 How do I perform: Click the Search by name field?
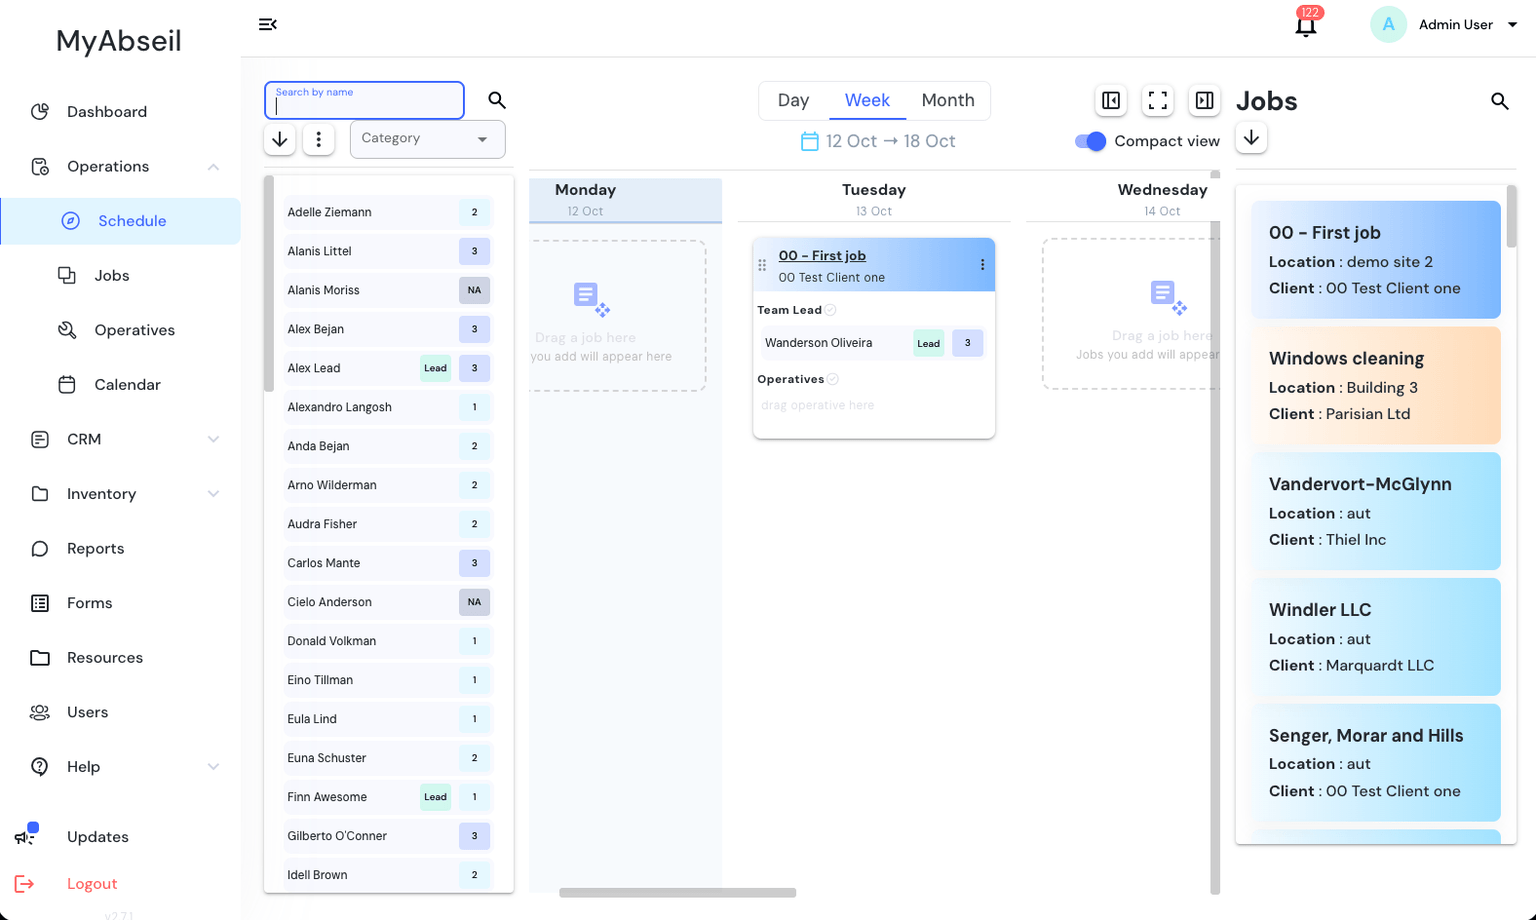click(x=364, y=100)
